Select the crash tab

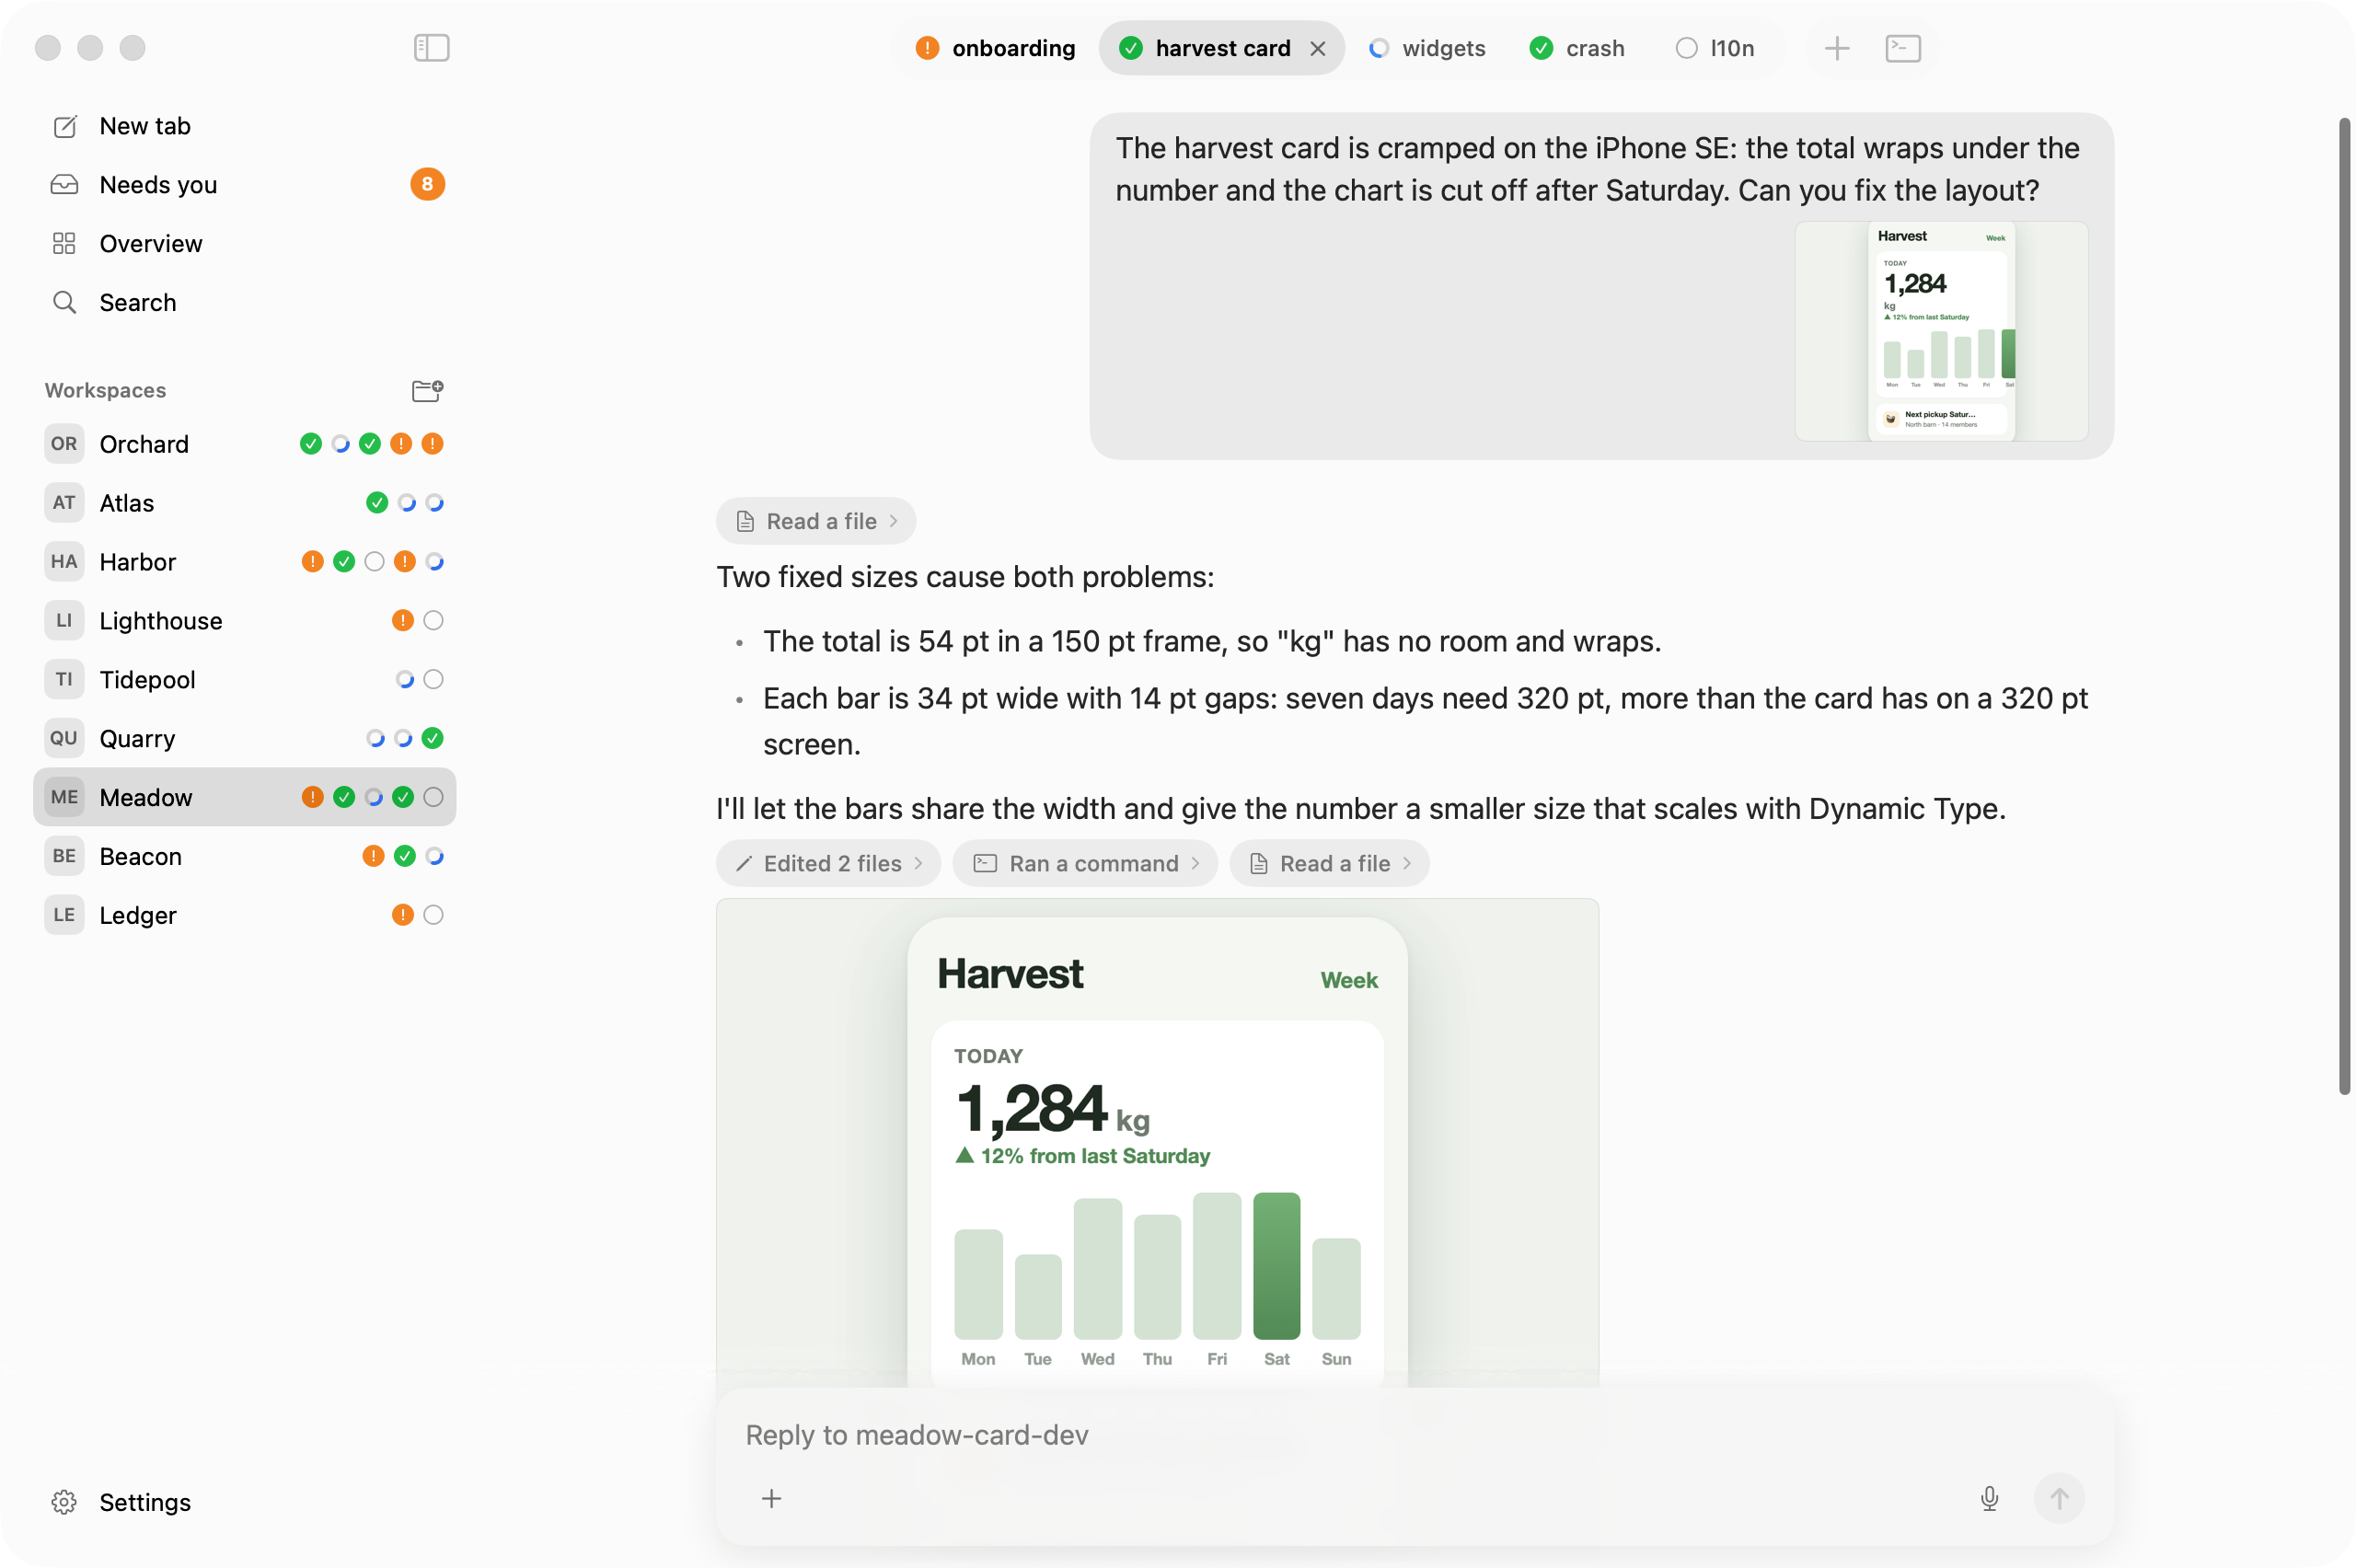point(1577,48)
